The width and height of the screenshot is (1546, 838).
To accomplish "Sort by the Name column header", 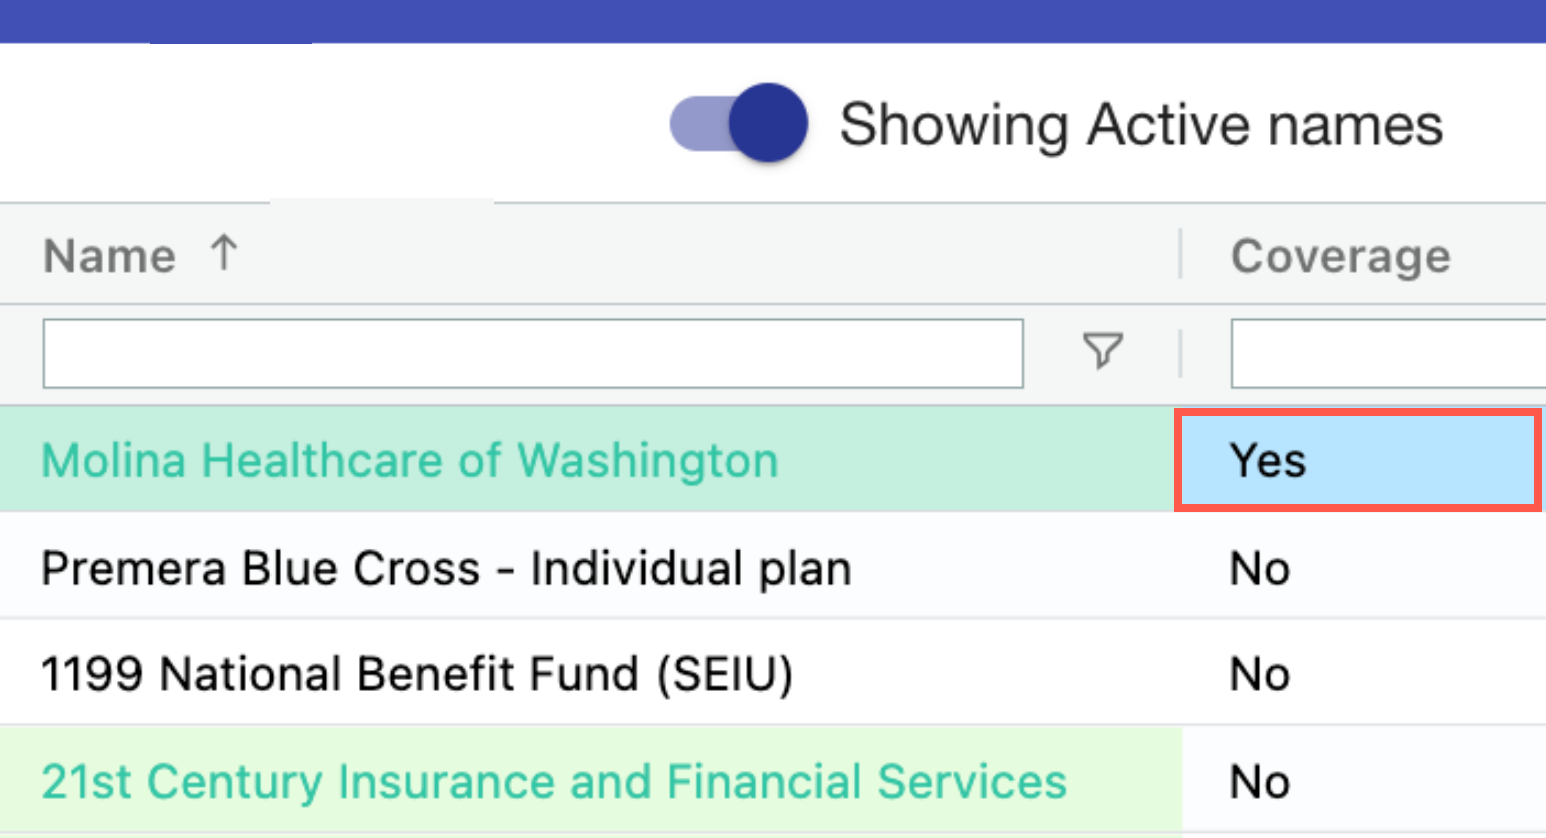I will coord(110,256).
